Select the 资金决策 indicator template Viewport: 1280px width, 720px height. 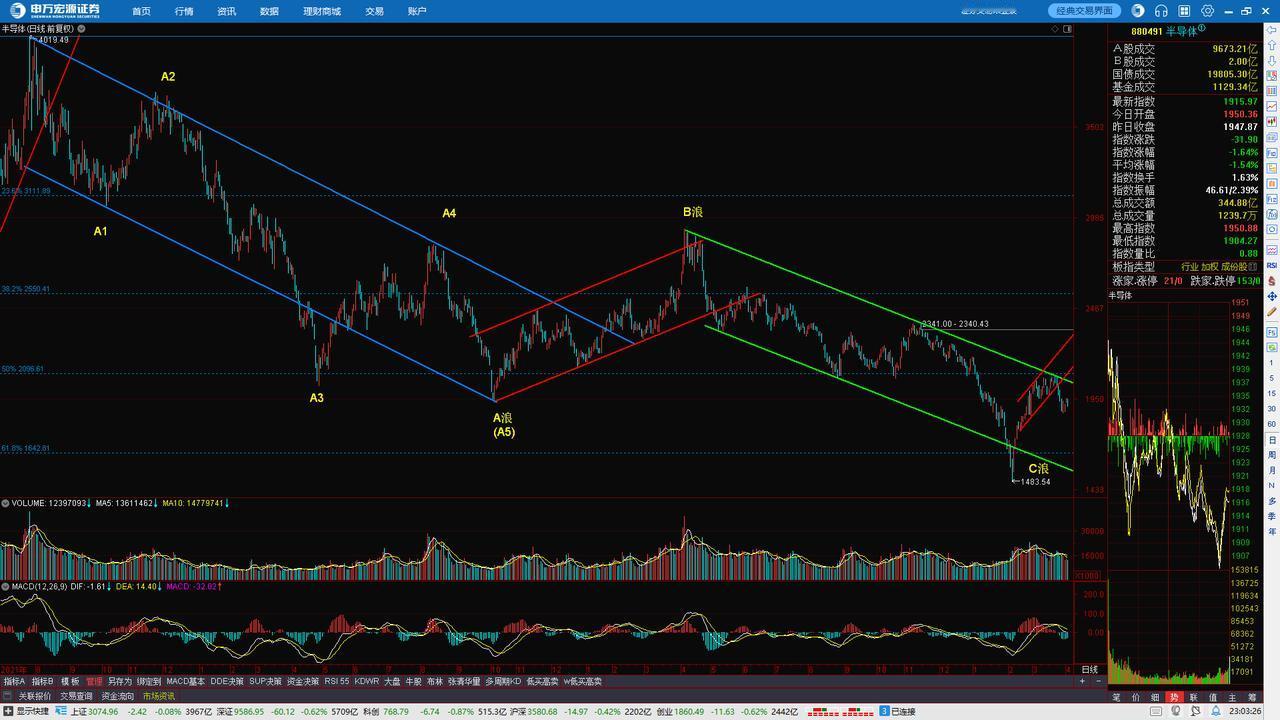(303, 681)
